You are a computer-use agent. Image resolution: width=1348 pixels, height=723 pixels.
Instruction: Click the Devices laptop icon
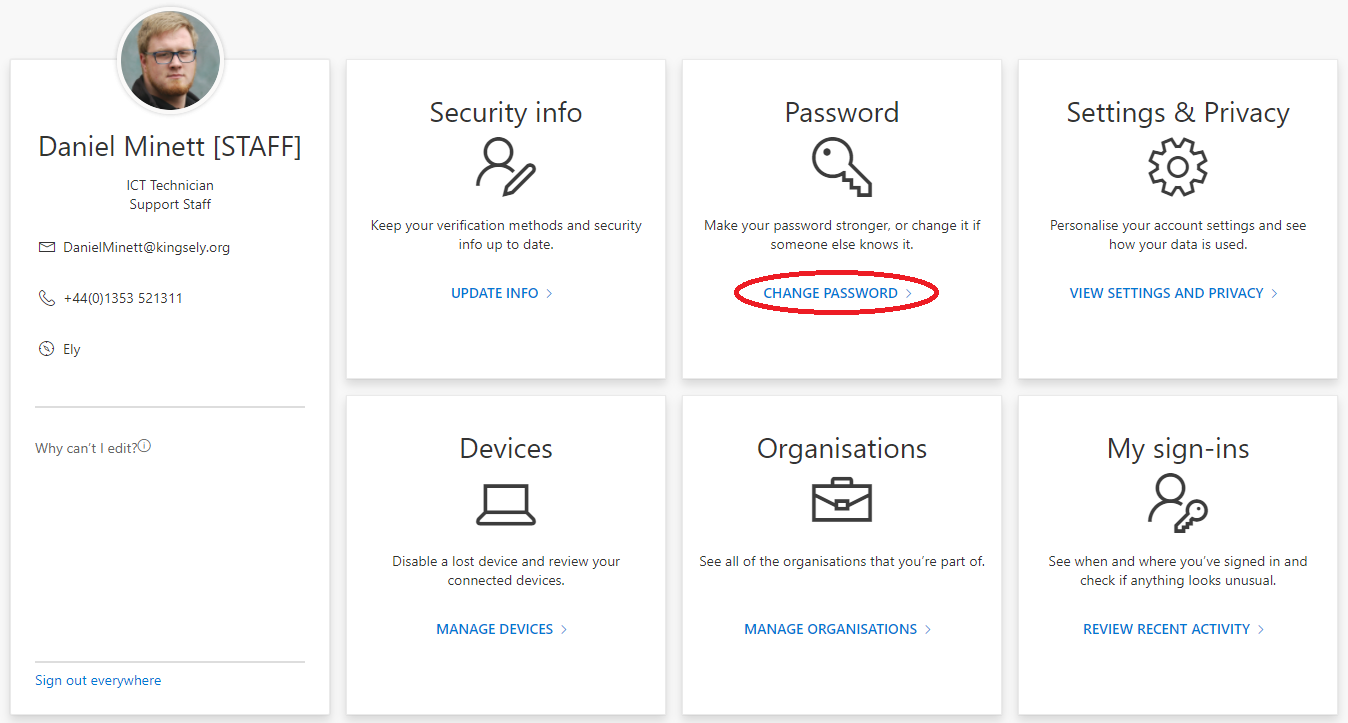[x=505, y=503]
